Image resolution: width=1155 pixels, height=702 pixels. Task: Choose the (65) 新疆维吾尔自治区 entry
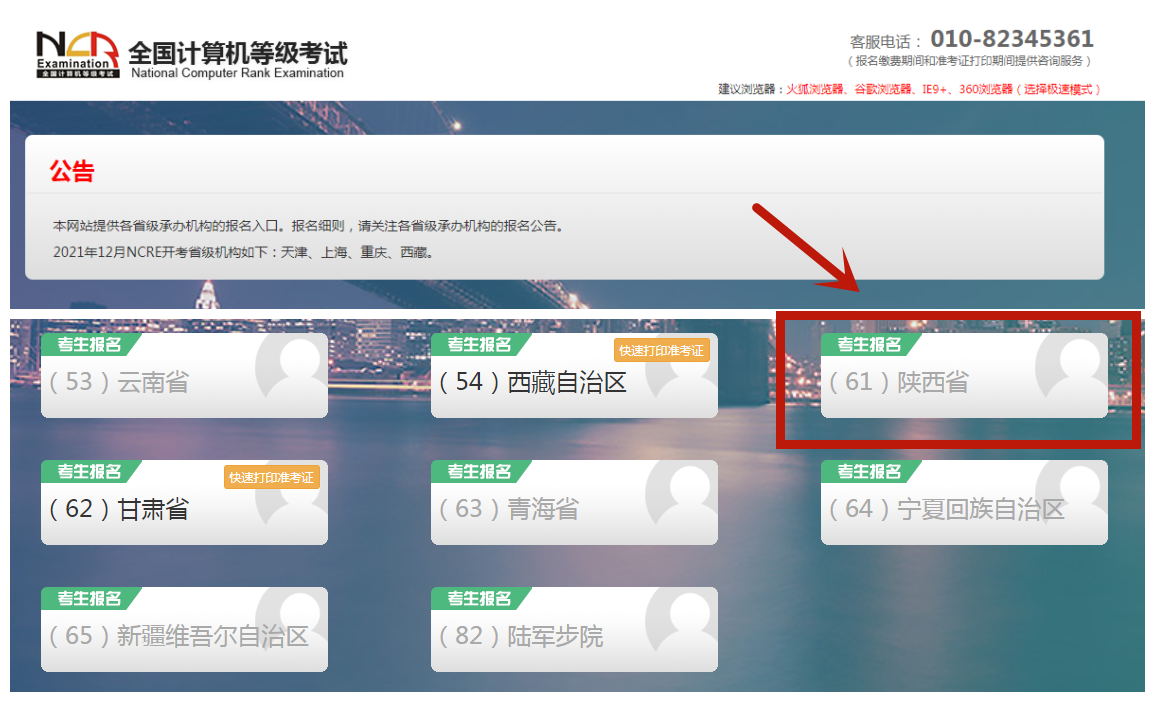click(179, 637)
